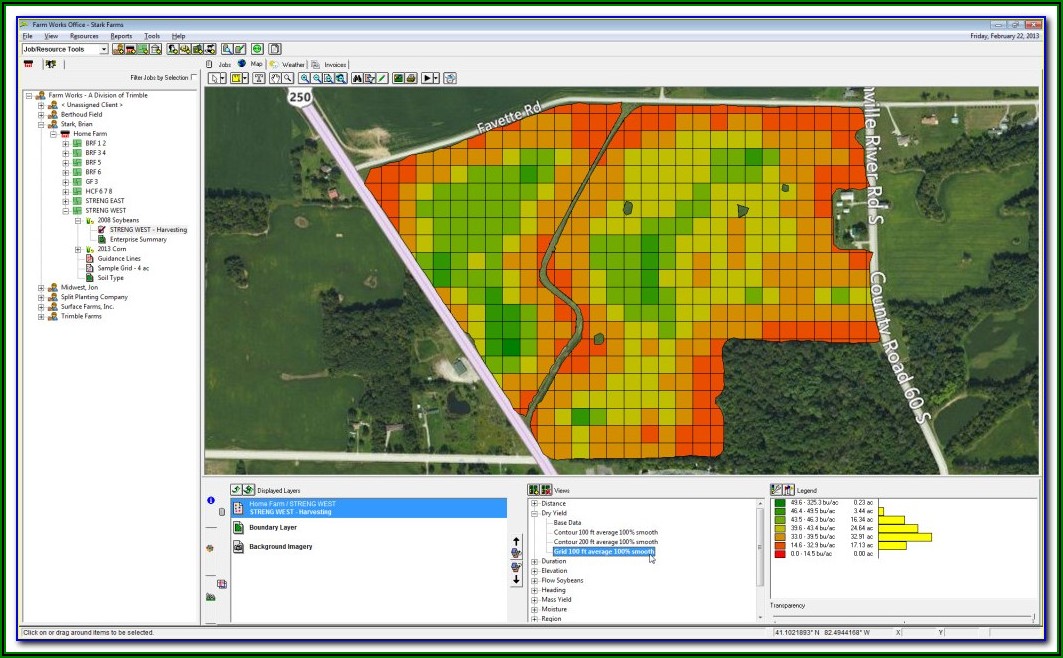Move layer down with the down arrow
Viewport: 1063px width, 658px height.
pyautogui.click(x=516, y=579)
